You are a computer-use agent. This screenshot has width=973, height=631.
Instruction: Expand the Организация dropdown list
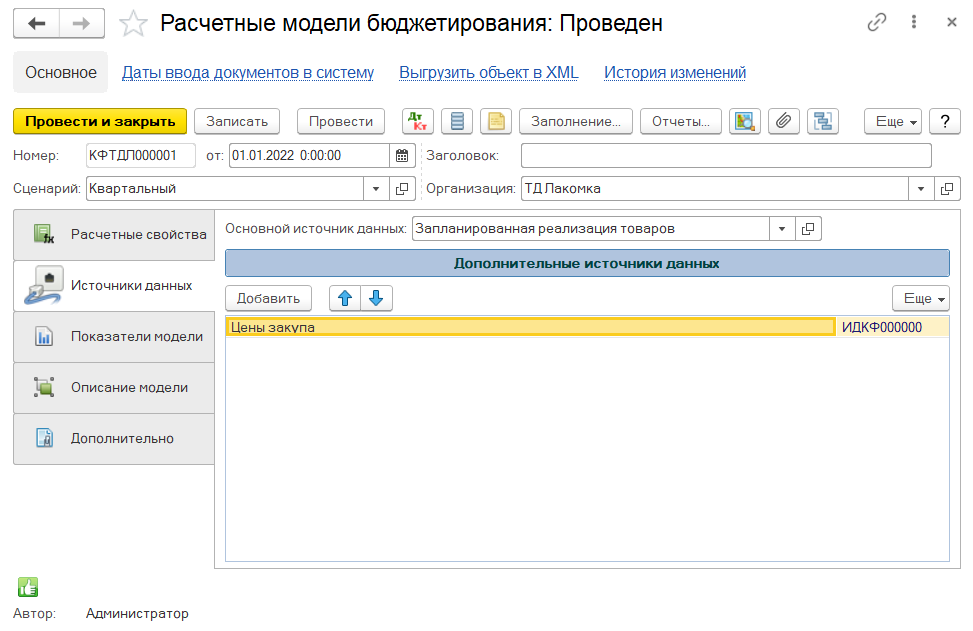[920, 188]
